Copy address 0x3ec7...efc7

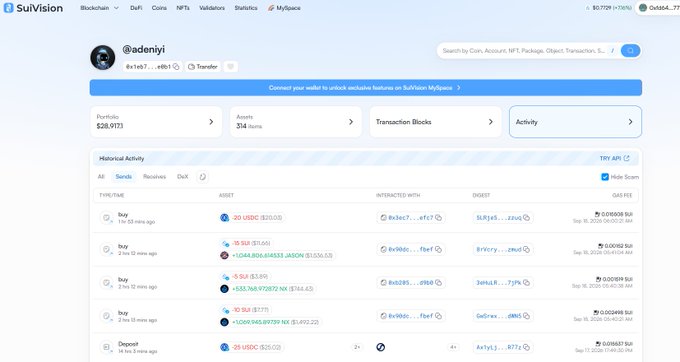438,218
